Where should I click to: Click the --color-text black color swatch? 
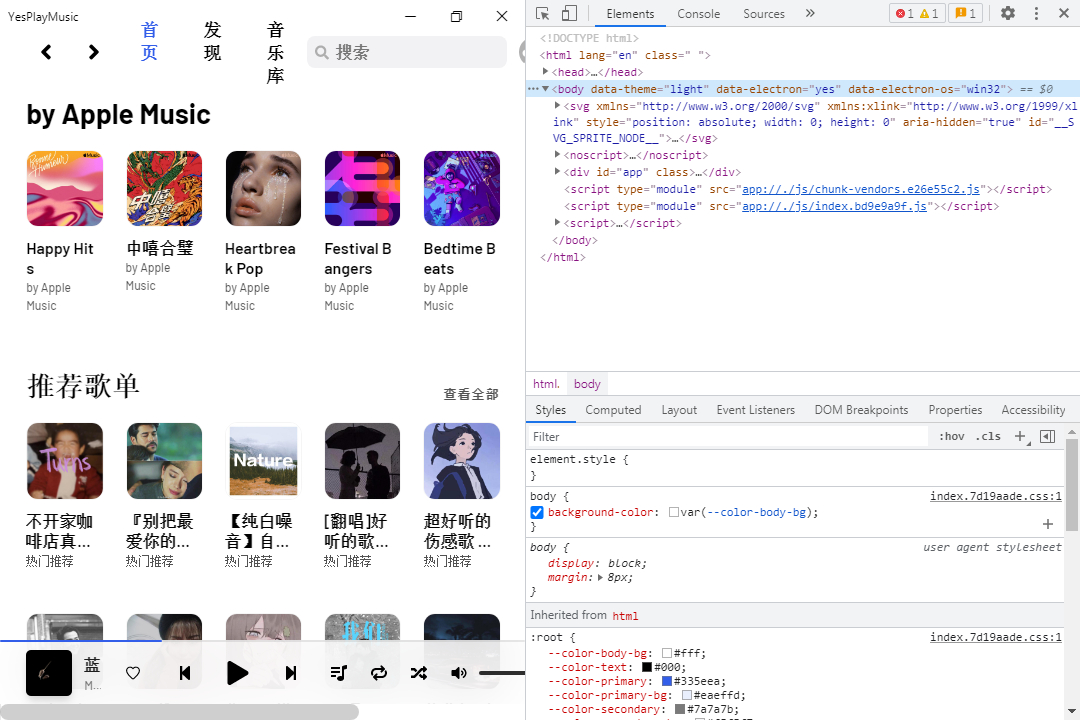pyautogui.click(x=647, y=667)
